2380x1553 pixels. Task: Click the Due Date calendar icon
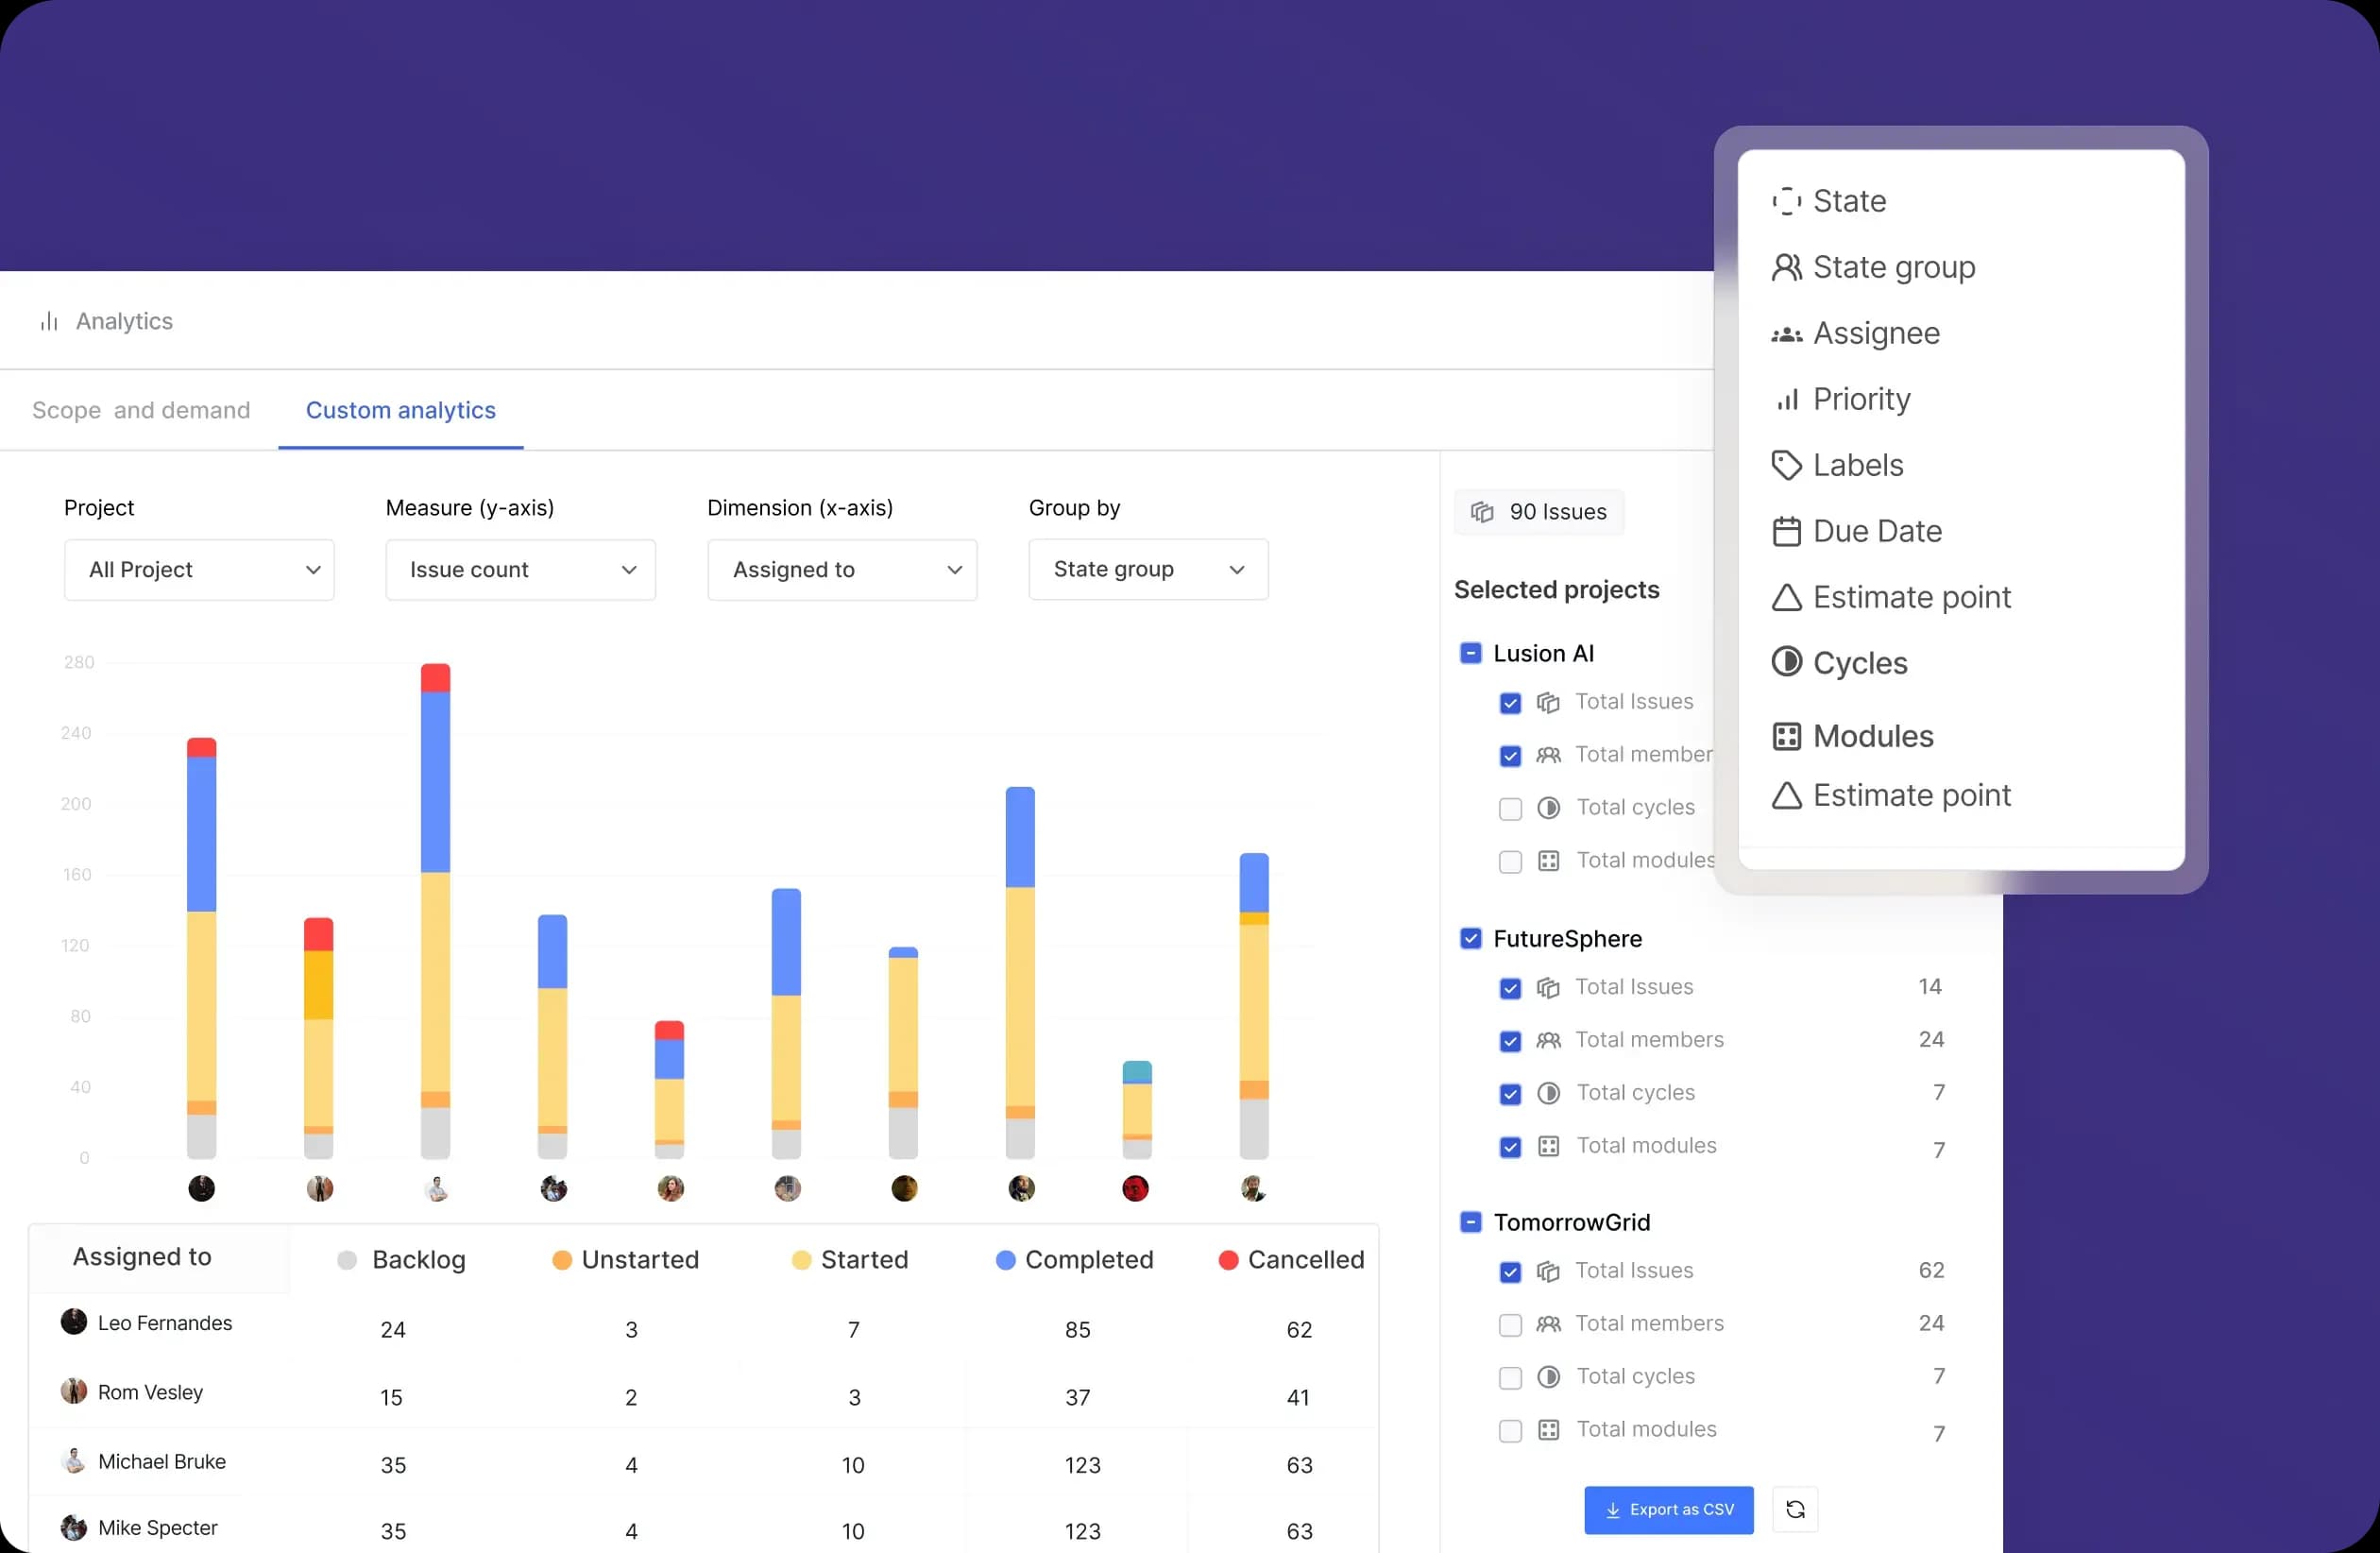pyautogui.click(x=1786, y=531)
